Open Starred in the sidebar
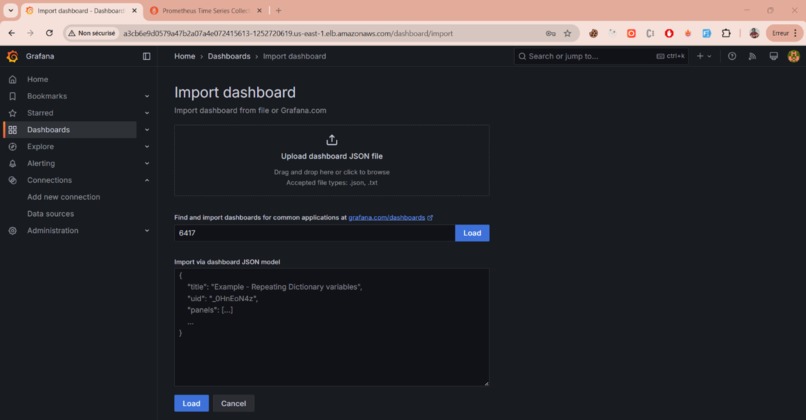Viewport: 806px width, 420px height. pos(40,113)
